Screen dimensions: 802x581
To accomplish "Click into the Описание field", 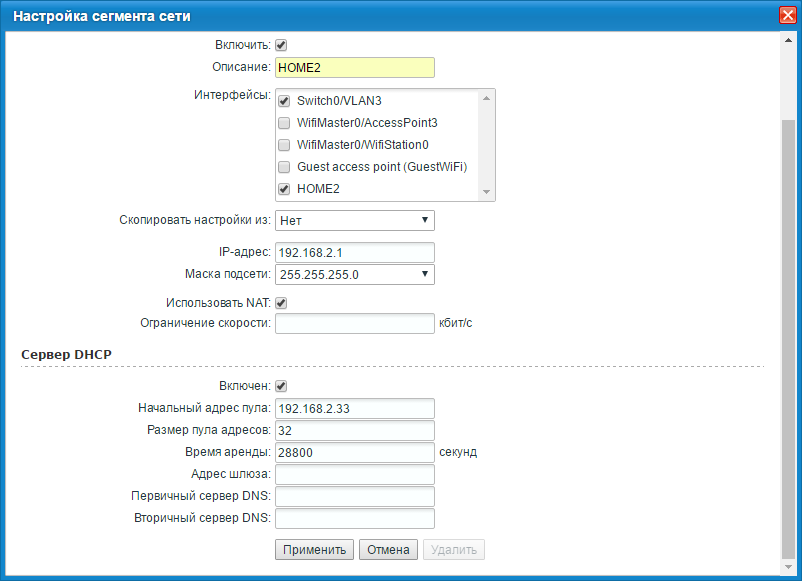I will pyautogui.click(x=354, y=67).
